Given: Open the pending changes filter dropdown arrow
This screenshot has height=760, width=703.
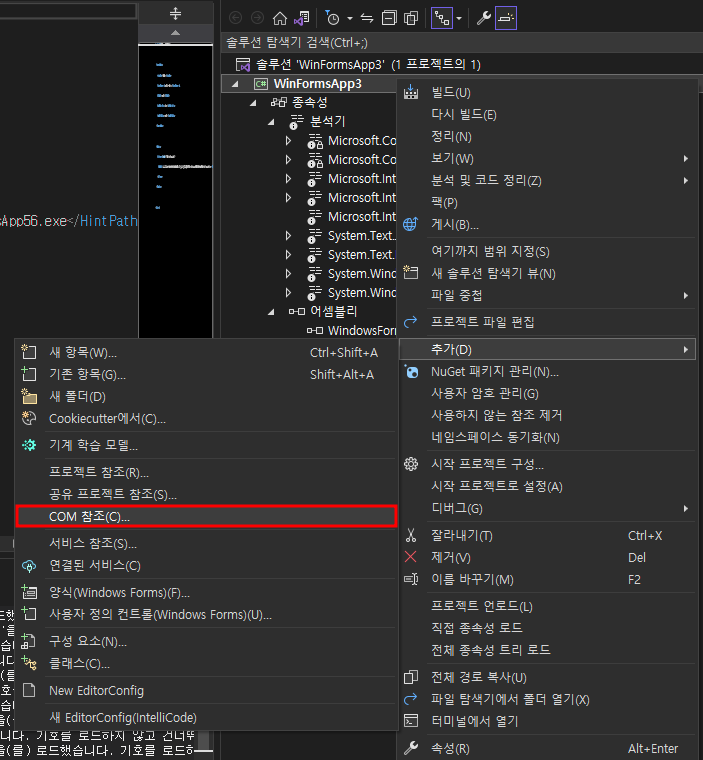Looking at the screenshot, I should coord(350,19).
